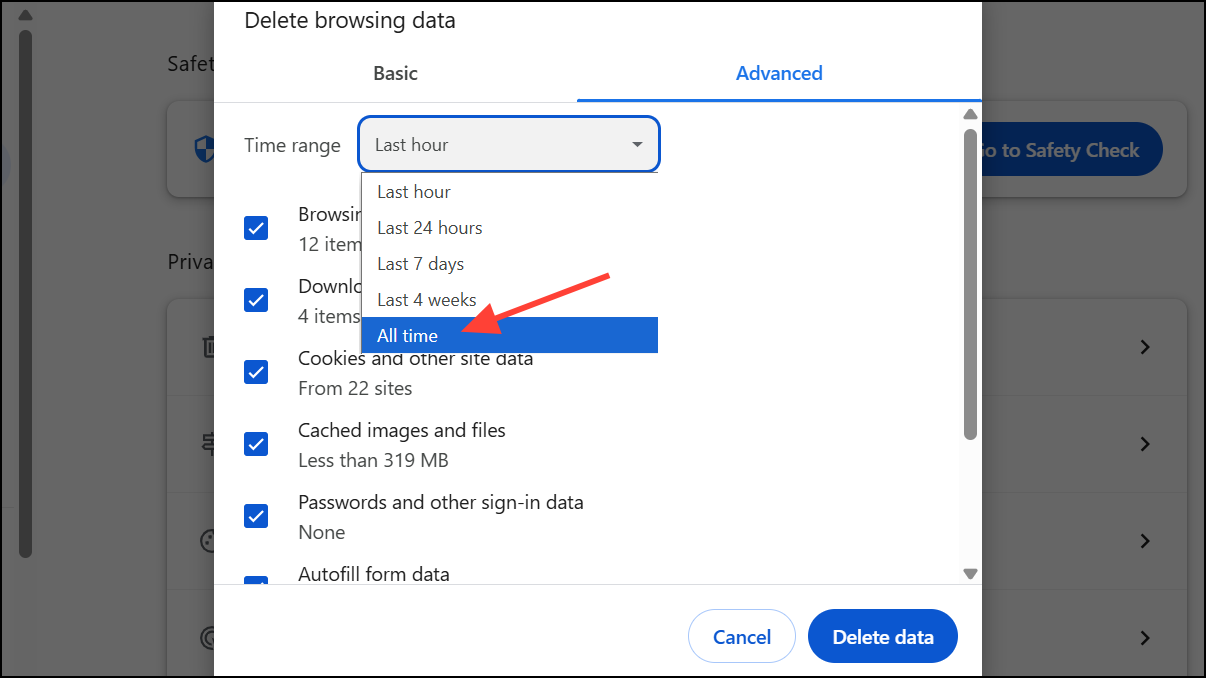The width and height of the screenshot is (1206, 678).
Task: Disable Cached images and files deletion
Action: tap(256, 444)
